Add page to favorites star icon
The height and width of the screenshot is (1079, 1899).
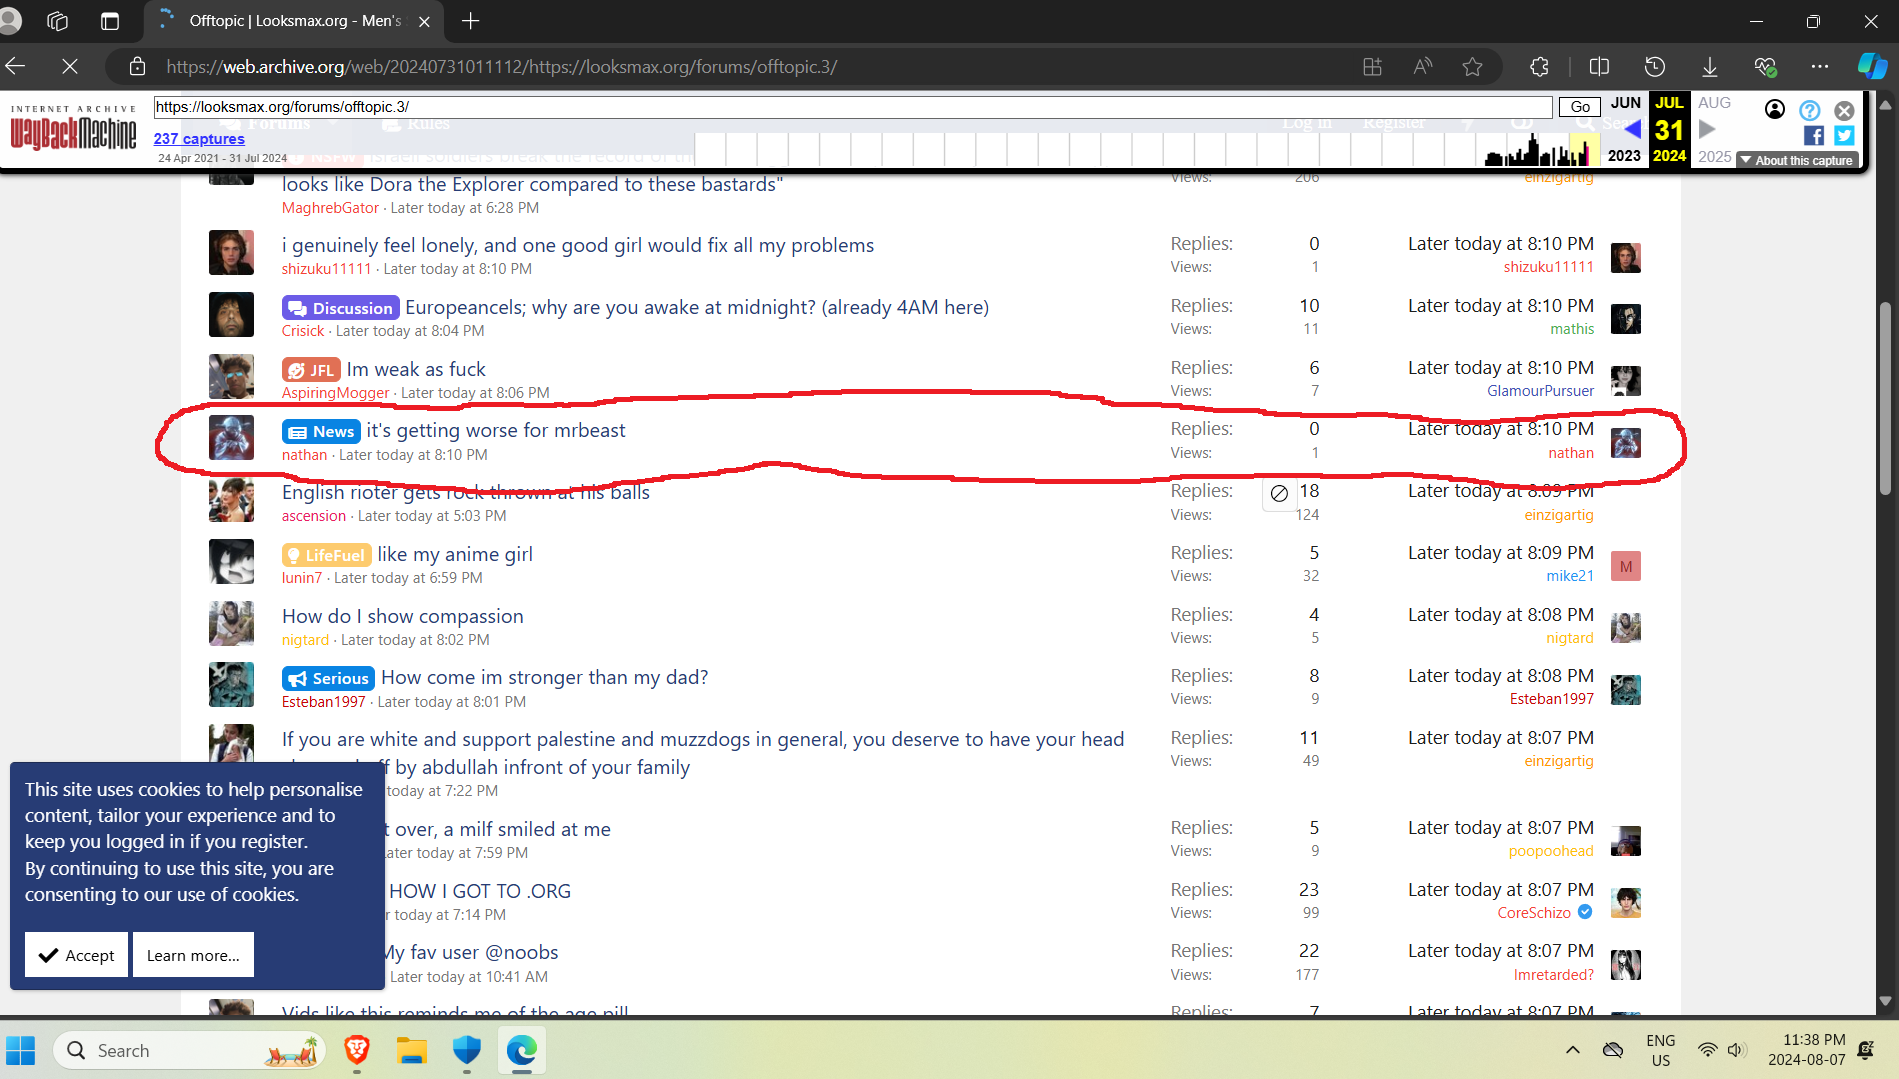1472,67
